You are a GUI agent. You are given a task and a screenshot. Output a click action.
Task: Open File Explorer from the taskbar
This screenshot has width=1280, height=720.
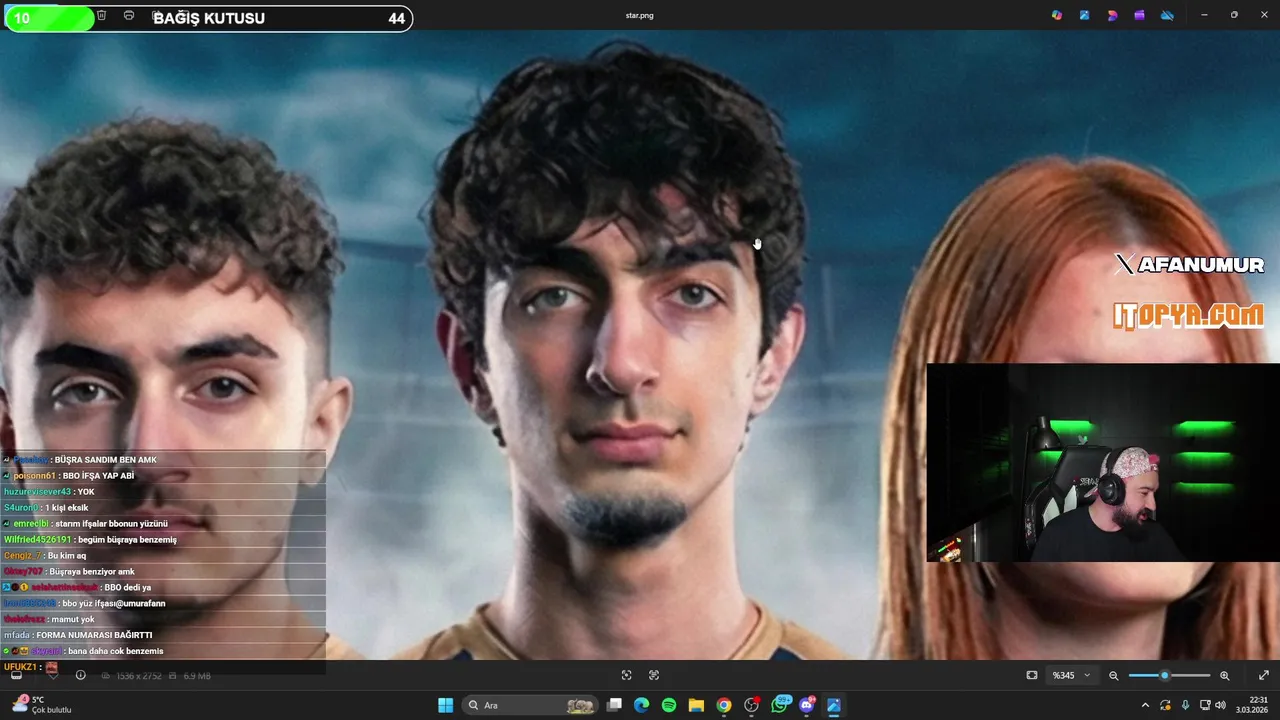(696, 705)
